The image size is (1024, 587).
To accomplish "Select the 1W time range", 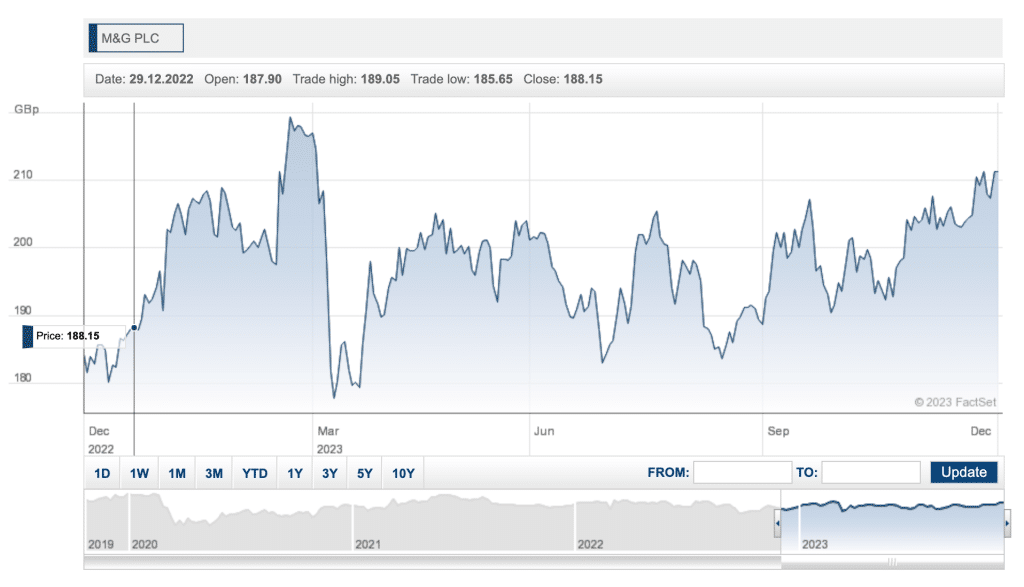I will (139, 473).
